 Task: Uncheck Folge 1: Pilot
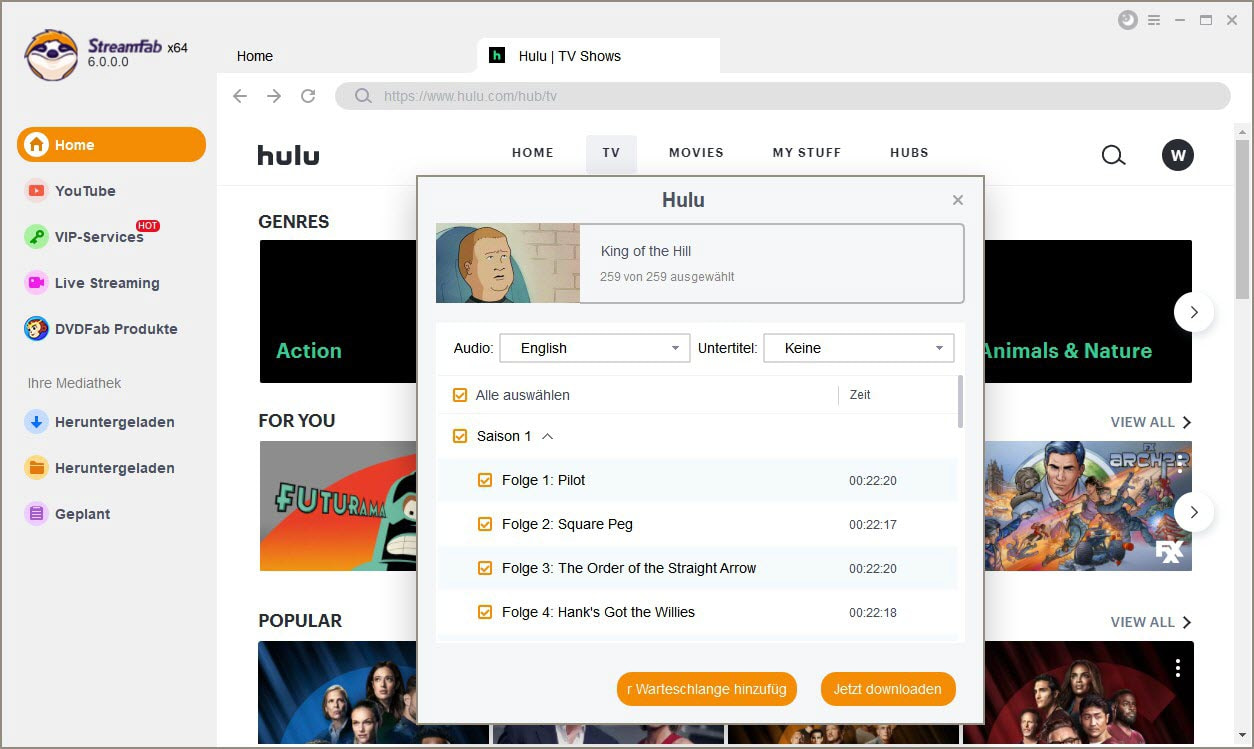click(485, 480)
